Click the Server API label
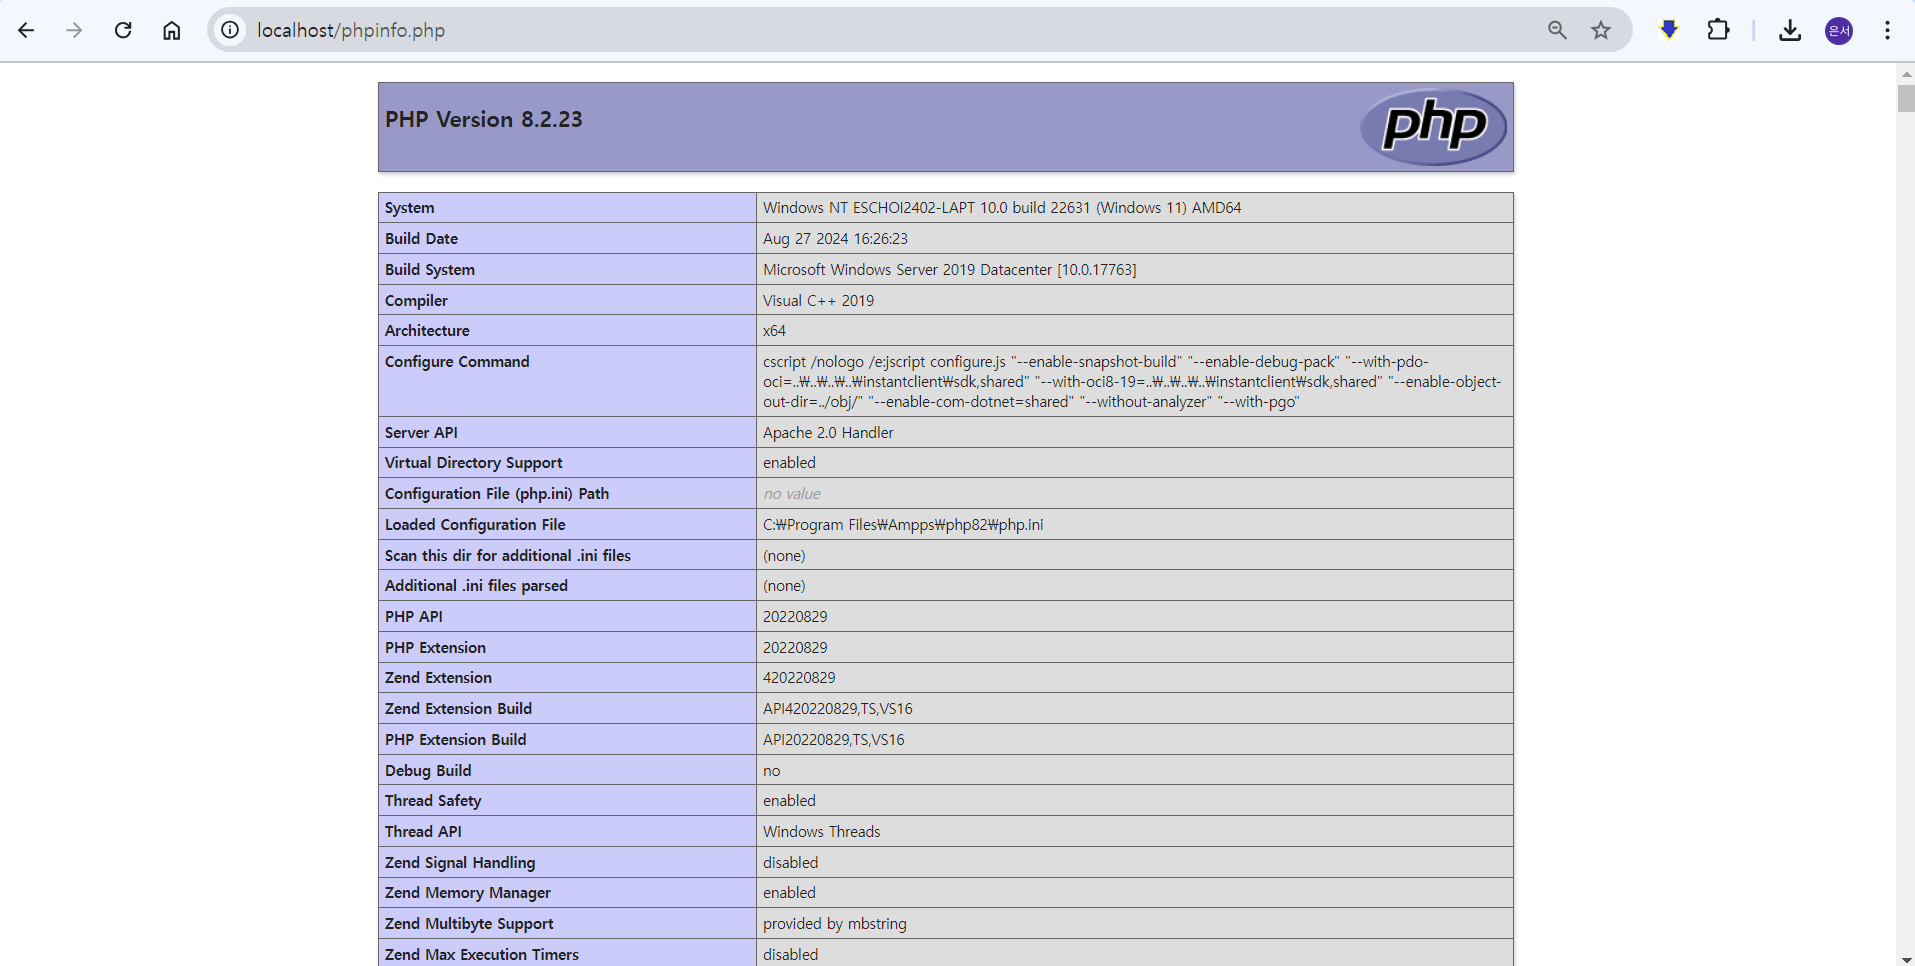This screenshot has width=1915, height=966. click(421, 433)
